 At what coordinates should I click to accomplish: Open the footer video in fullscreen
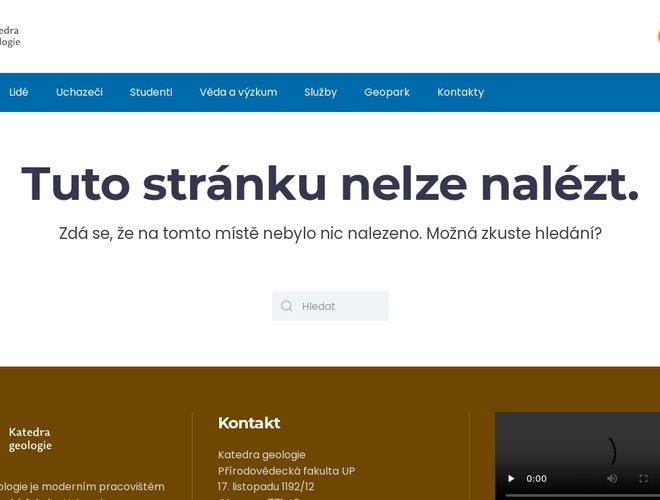(x=644, y=479)
